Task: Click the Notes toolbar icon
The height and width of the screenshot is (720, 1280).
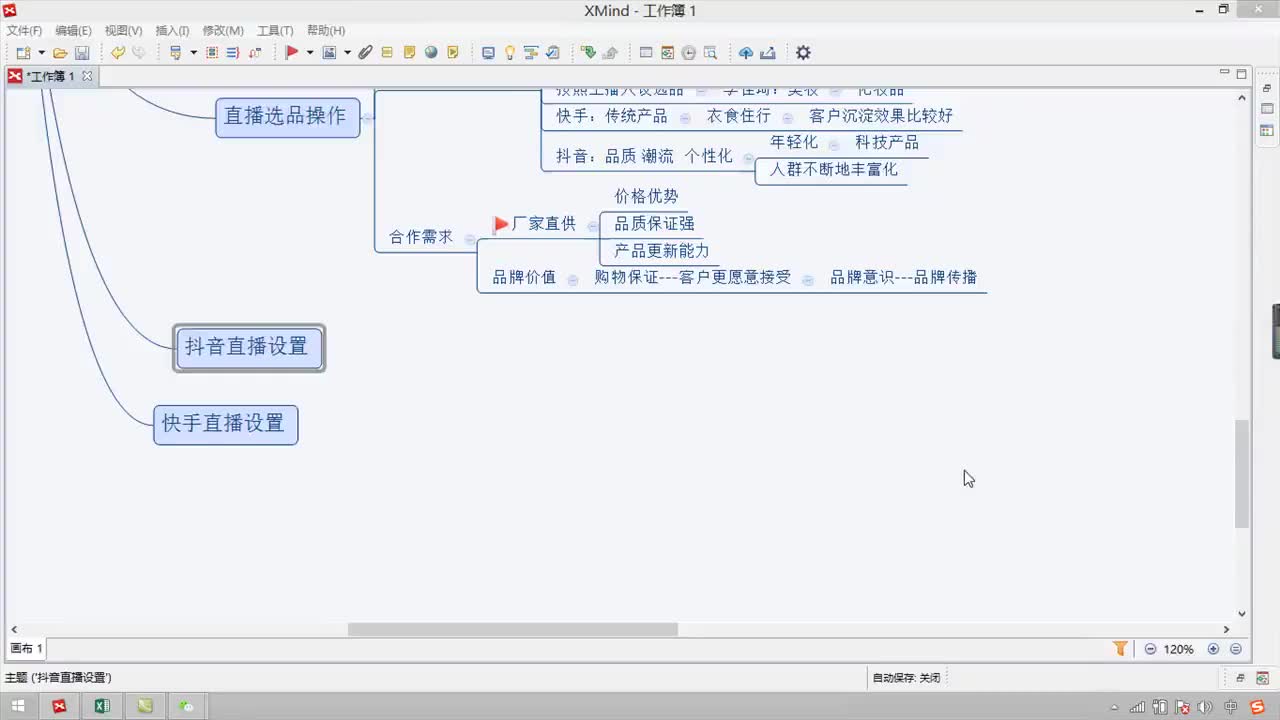Action: click(409, 53)
